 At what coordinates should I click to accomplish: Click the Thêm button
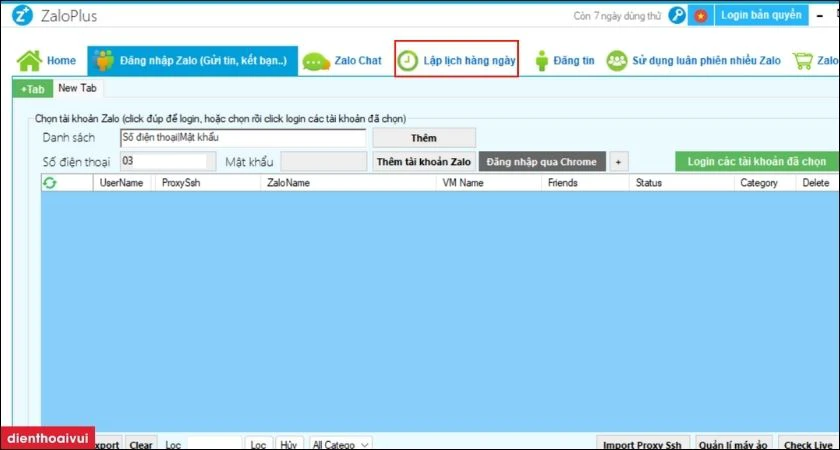424,138
